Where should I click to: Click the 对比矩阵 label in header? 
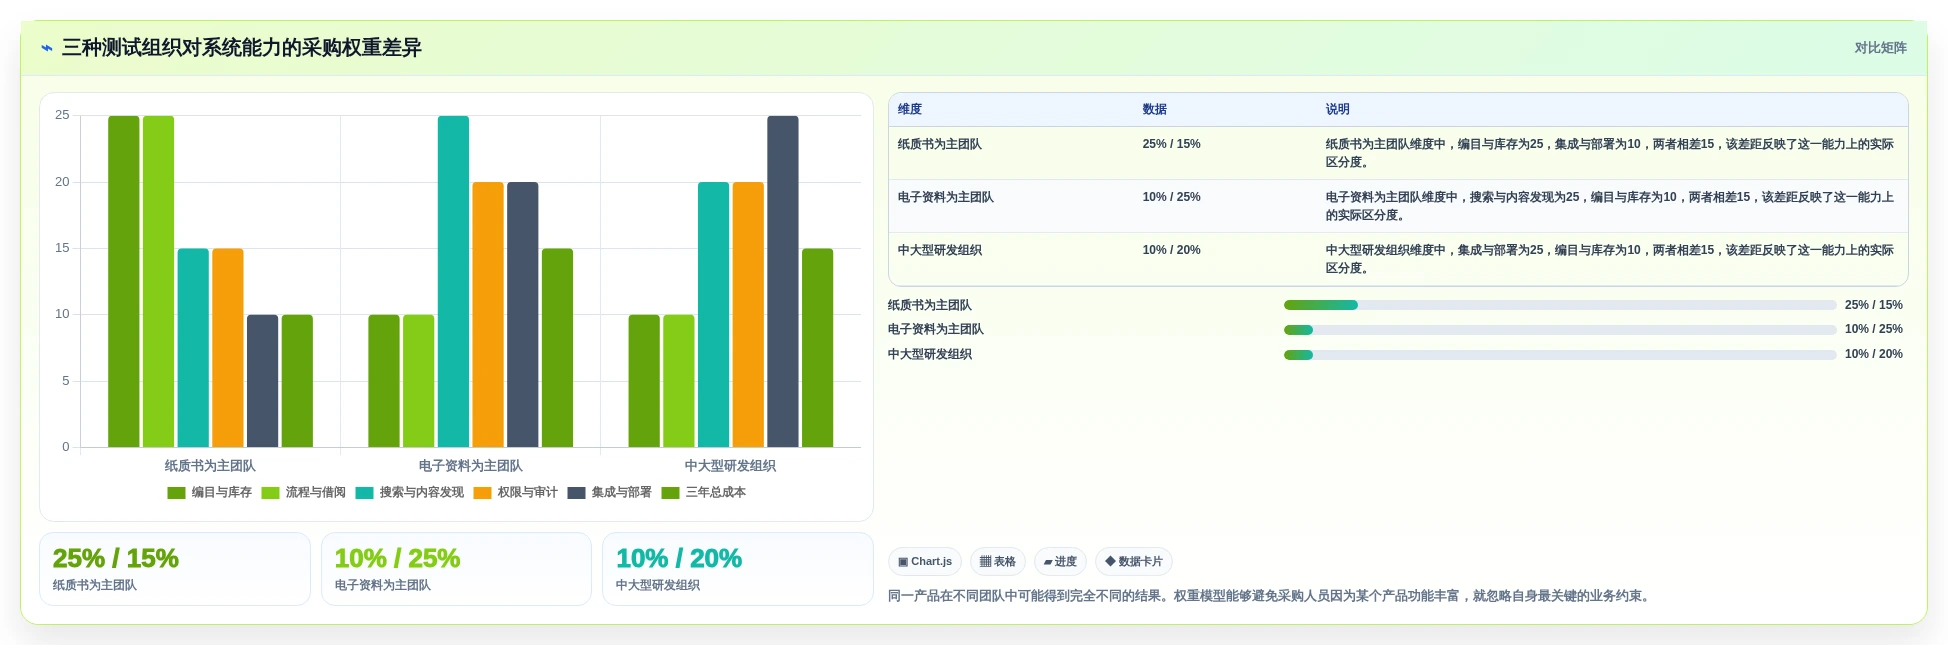pyautogui.click(x=1880, y=48)
